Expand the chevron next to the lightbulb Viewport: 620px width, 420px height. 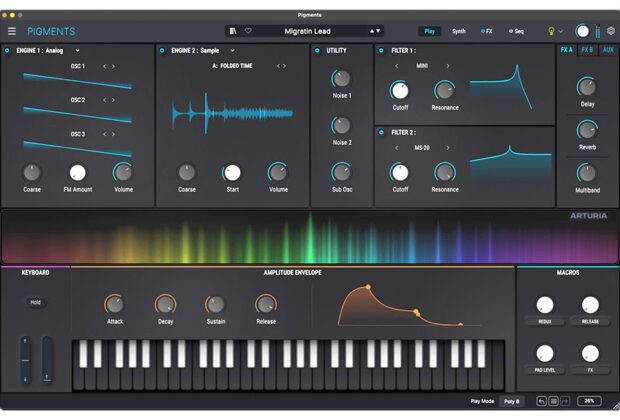[560, 31]
